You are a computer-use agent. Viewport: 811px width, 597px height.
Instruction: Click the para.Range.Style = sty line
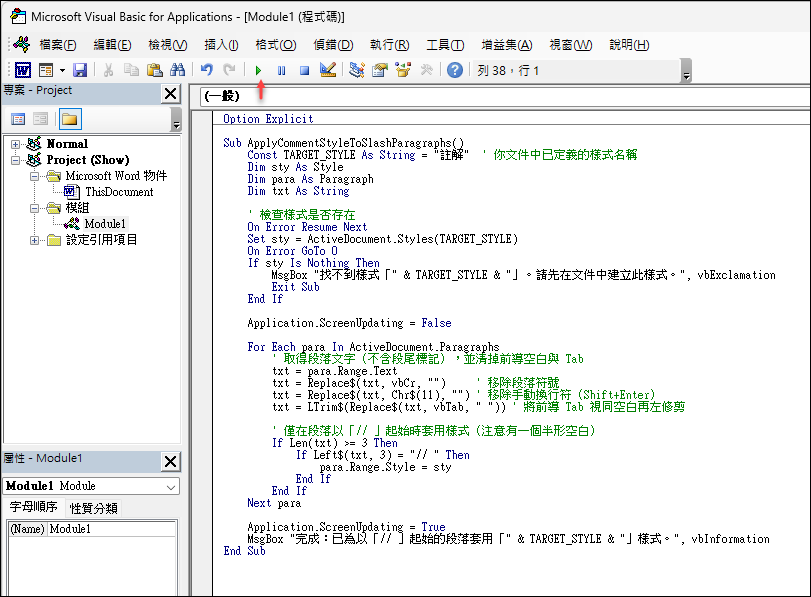click(x=385, y=467)
